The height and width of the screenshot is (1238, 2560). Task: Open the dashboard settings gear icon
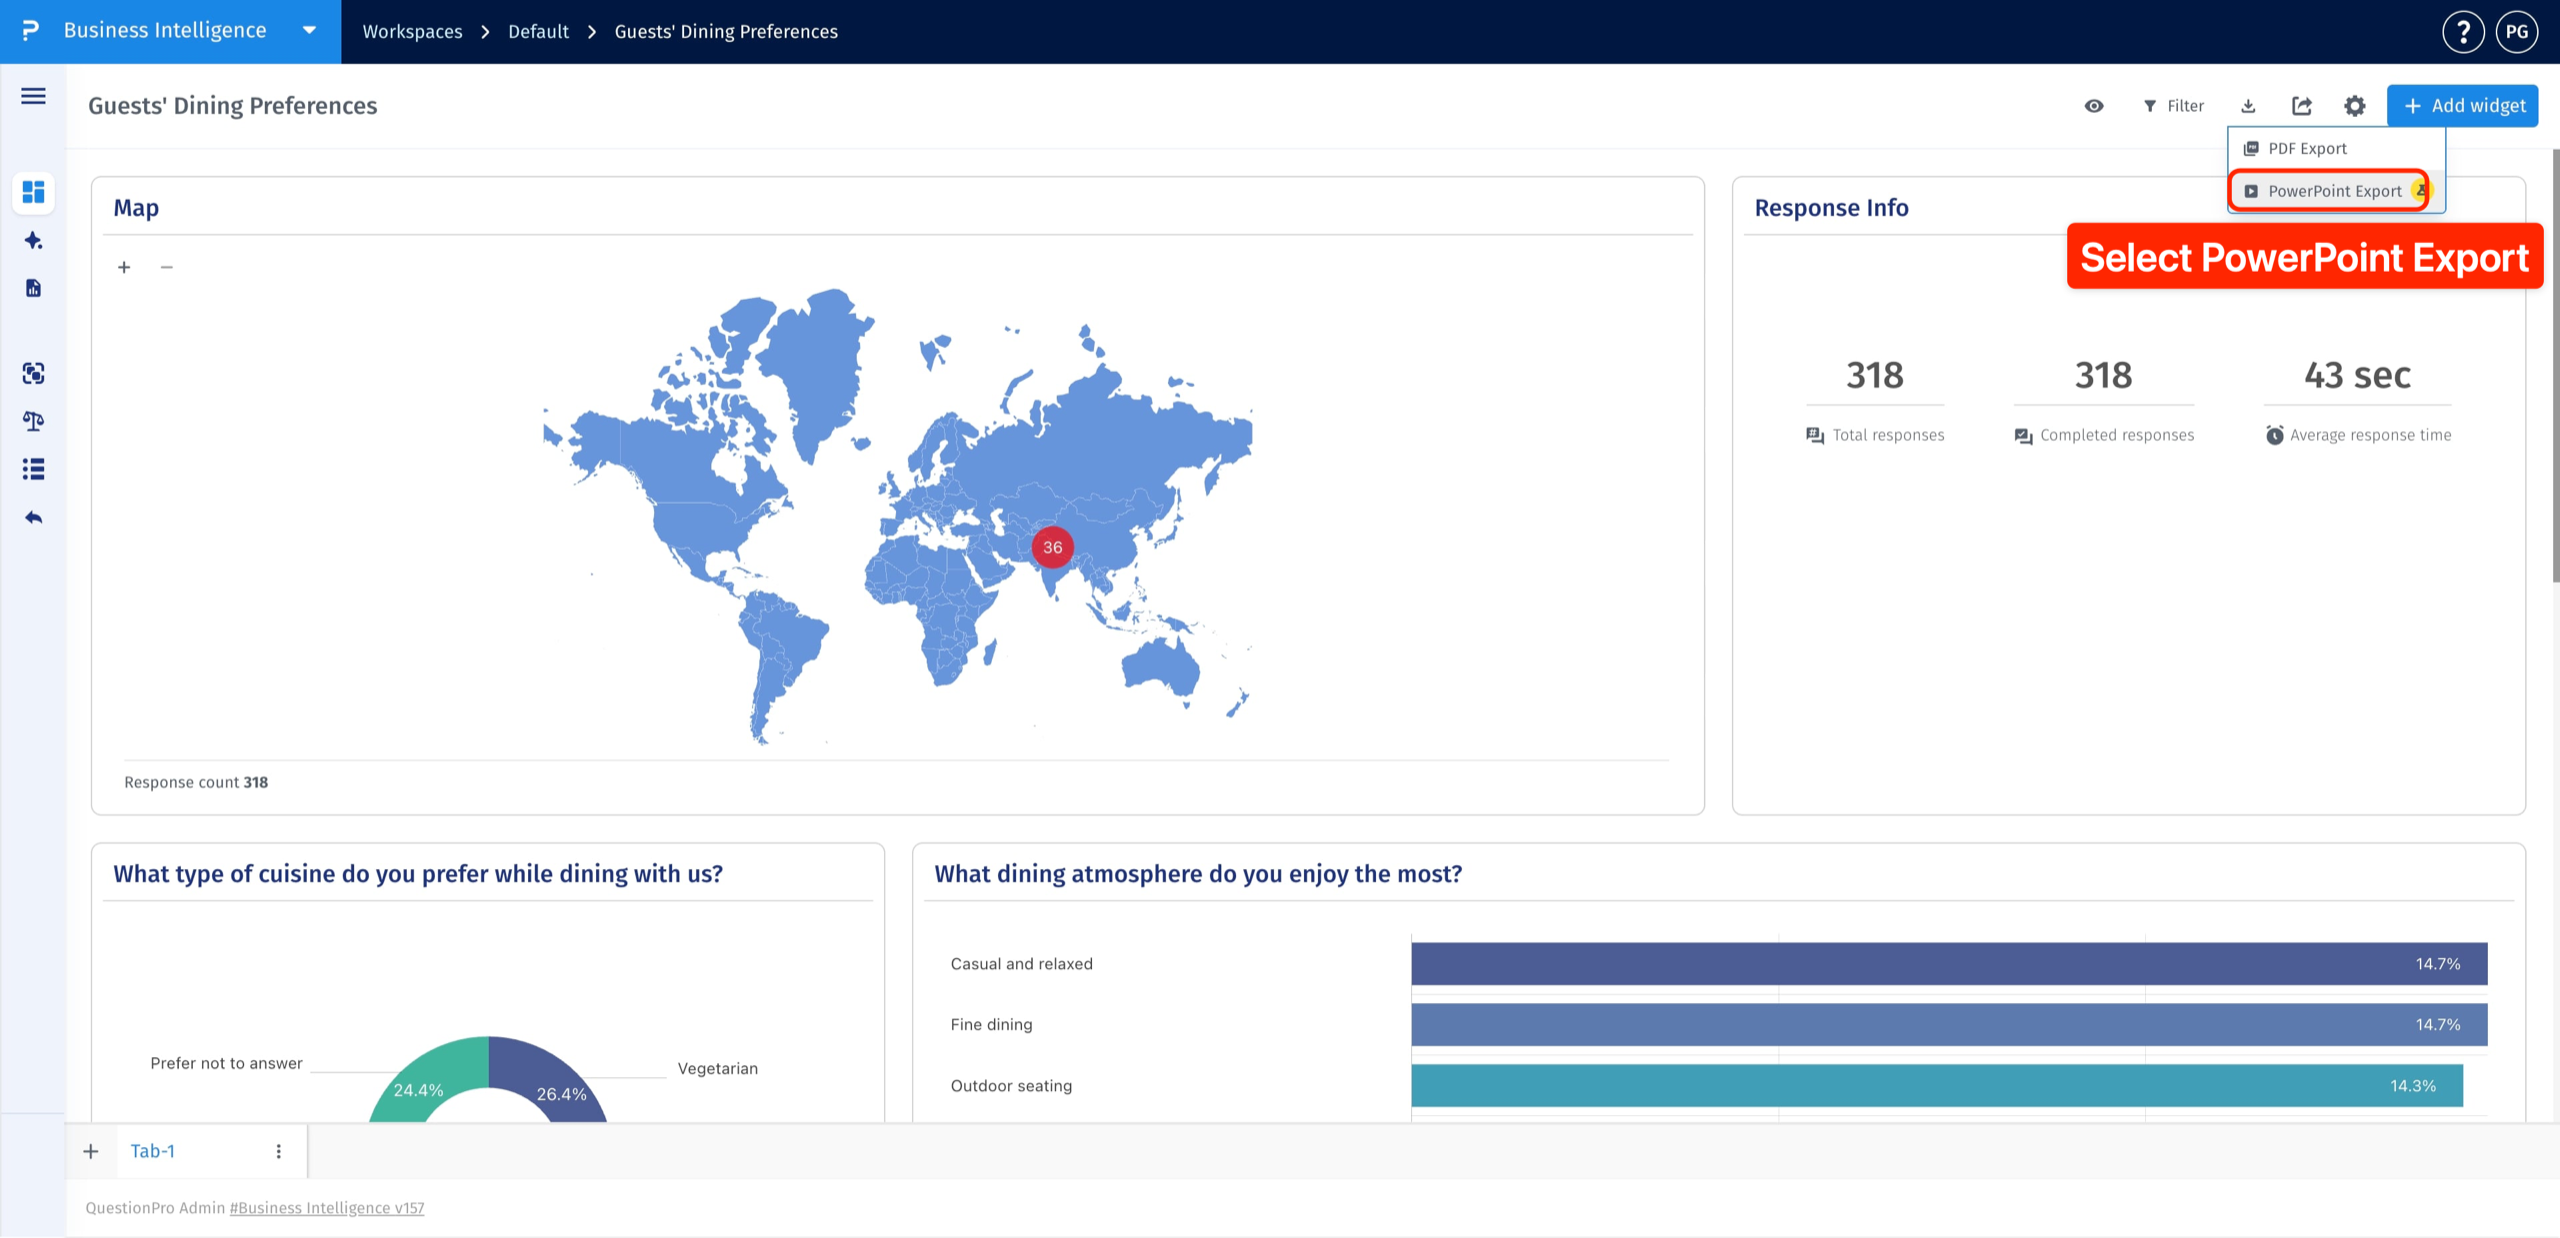tap(2355, 106)
